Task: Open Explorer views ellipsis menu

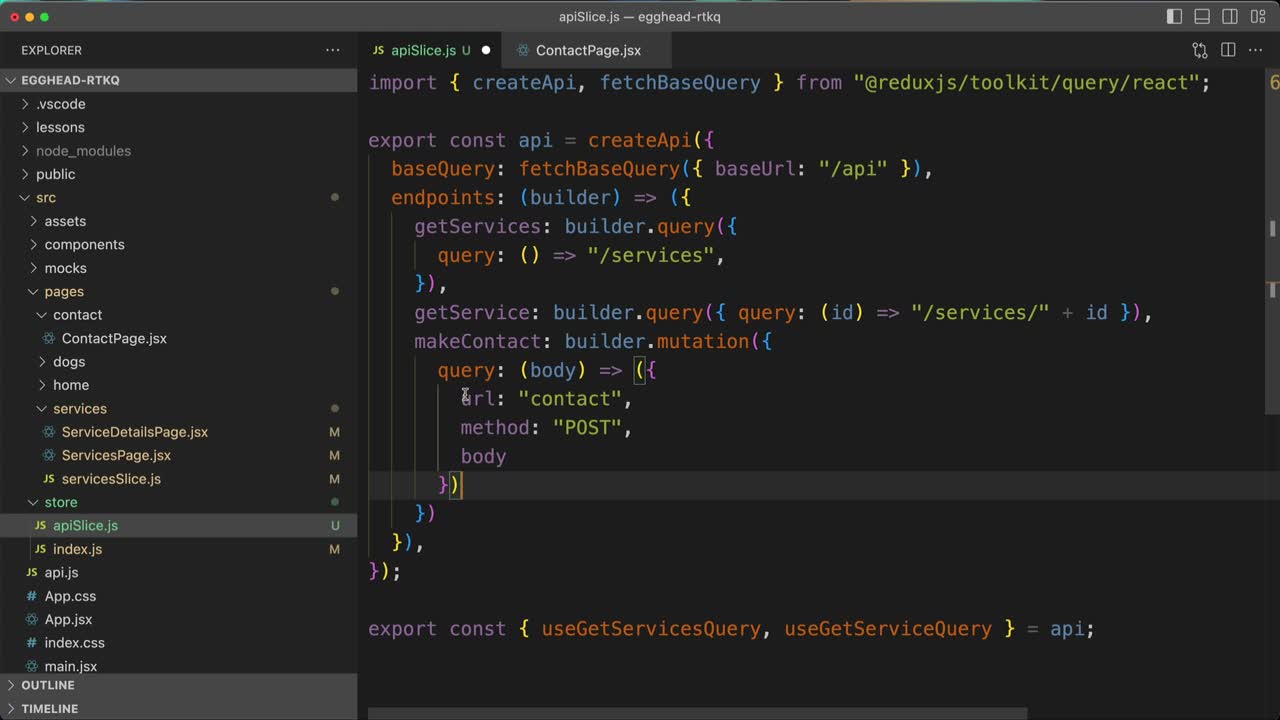Action: [x=332, y=50]
